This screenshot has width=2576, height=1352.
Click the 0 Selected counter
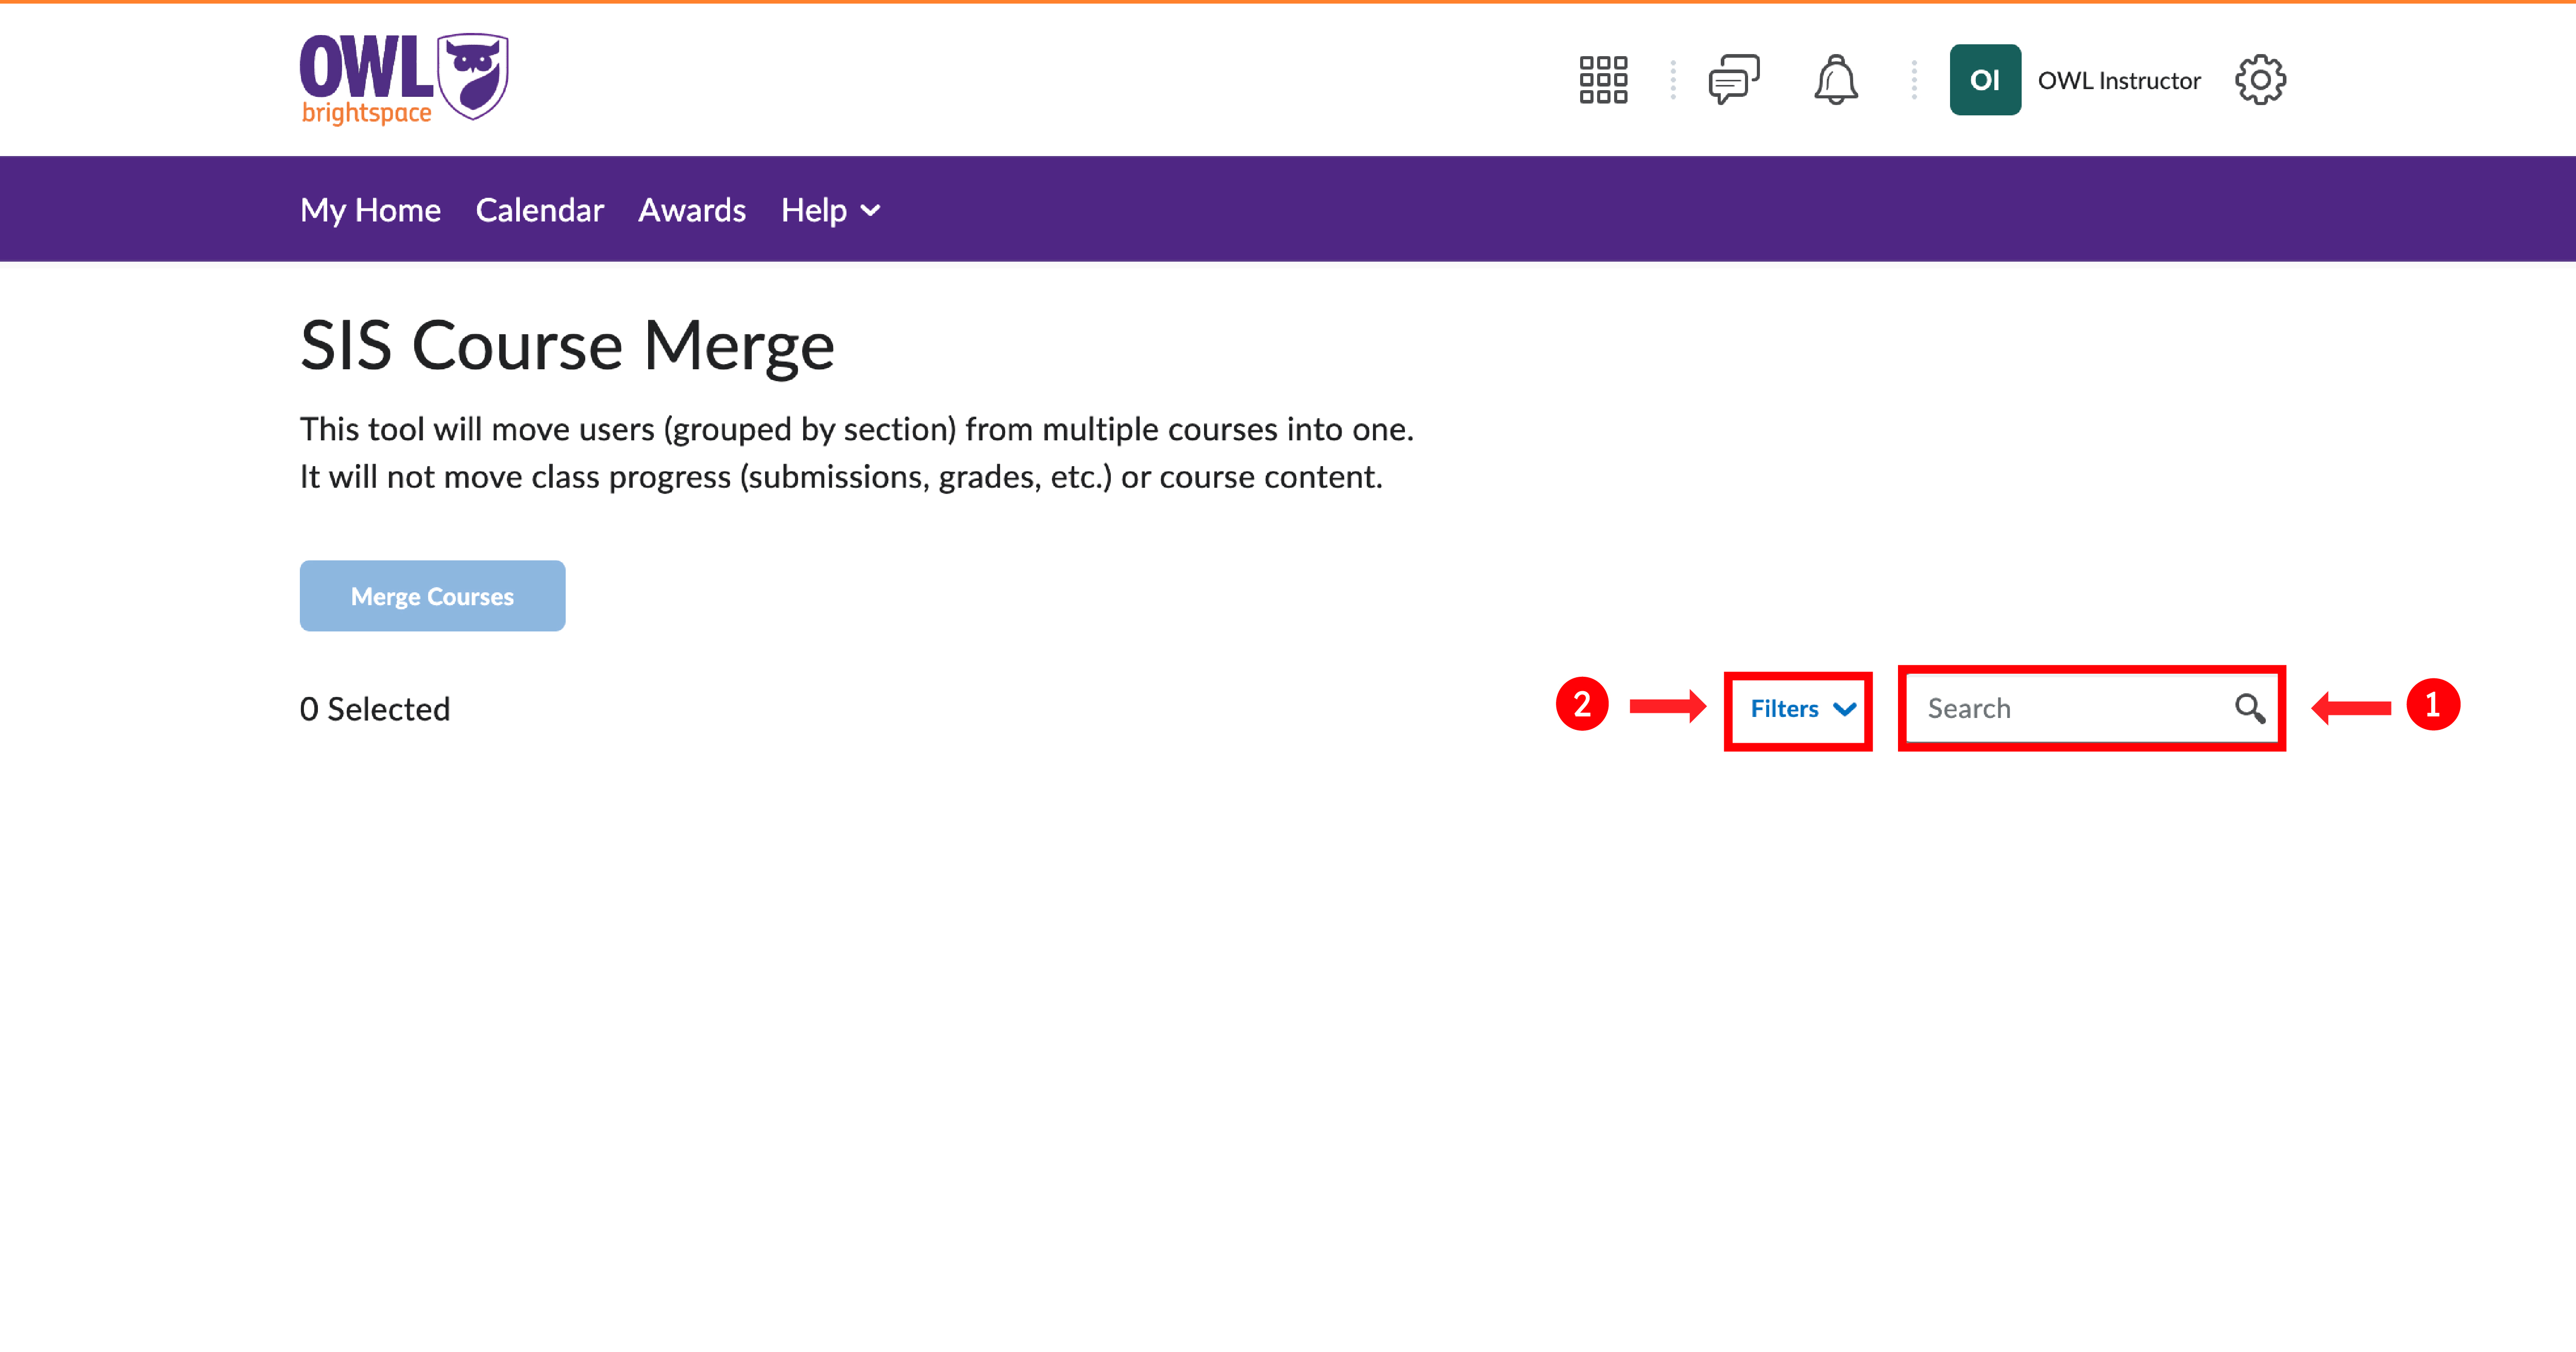point(375,708)
